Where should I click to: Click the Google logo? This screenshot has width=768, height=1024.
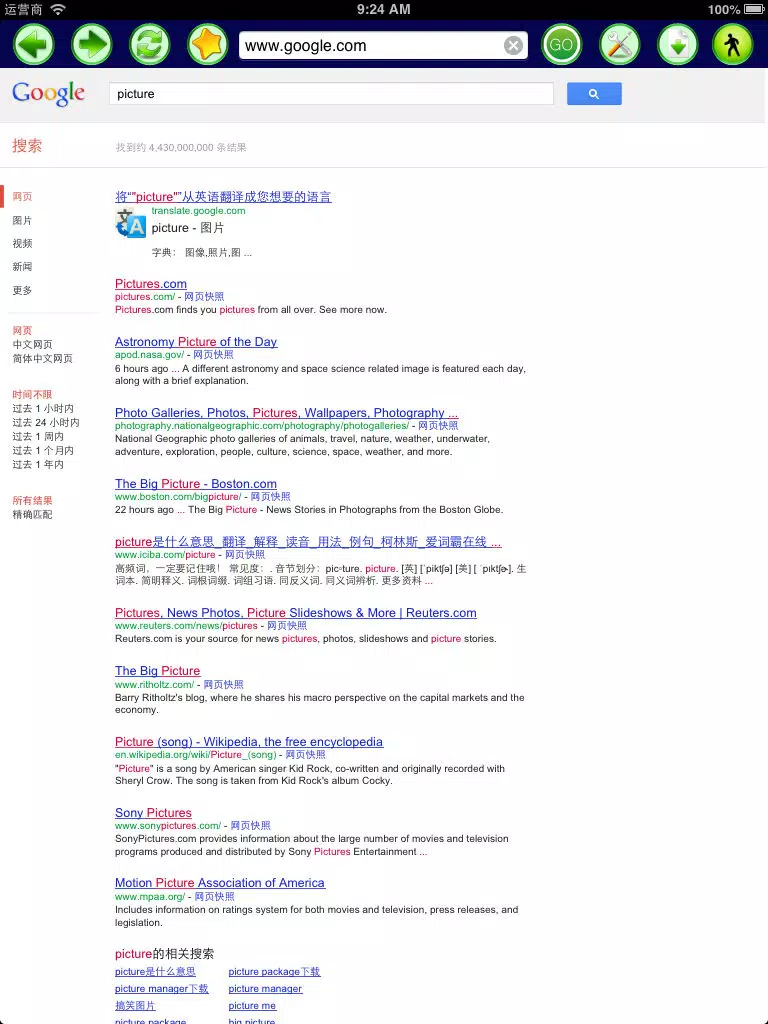(x=48, y=93)
